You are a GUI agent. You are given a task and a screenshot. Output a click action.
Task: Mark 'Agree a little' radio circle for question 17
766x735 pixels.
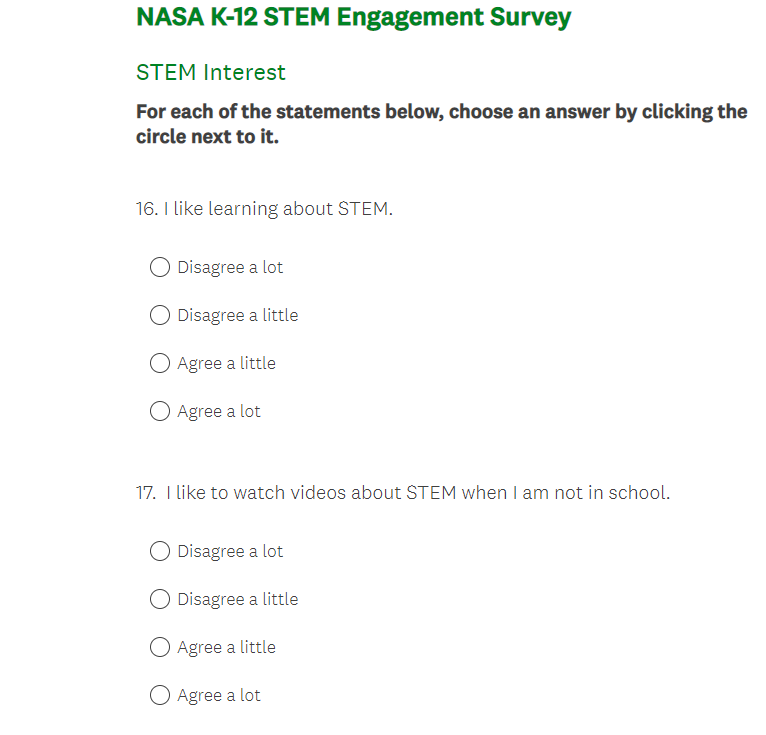[x=160, y=647]
